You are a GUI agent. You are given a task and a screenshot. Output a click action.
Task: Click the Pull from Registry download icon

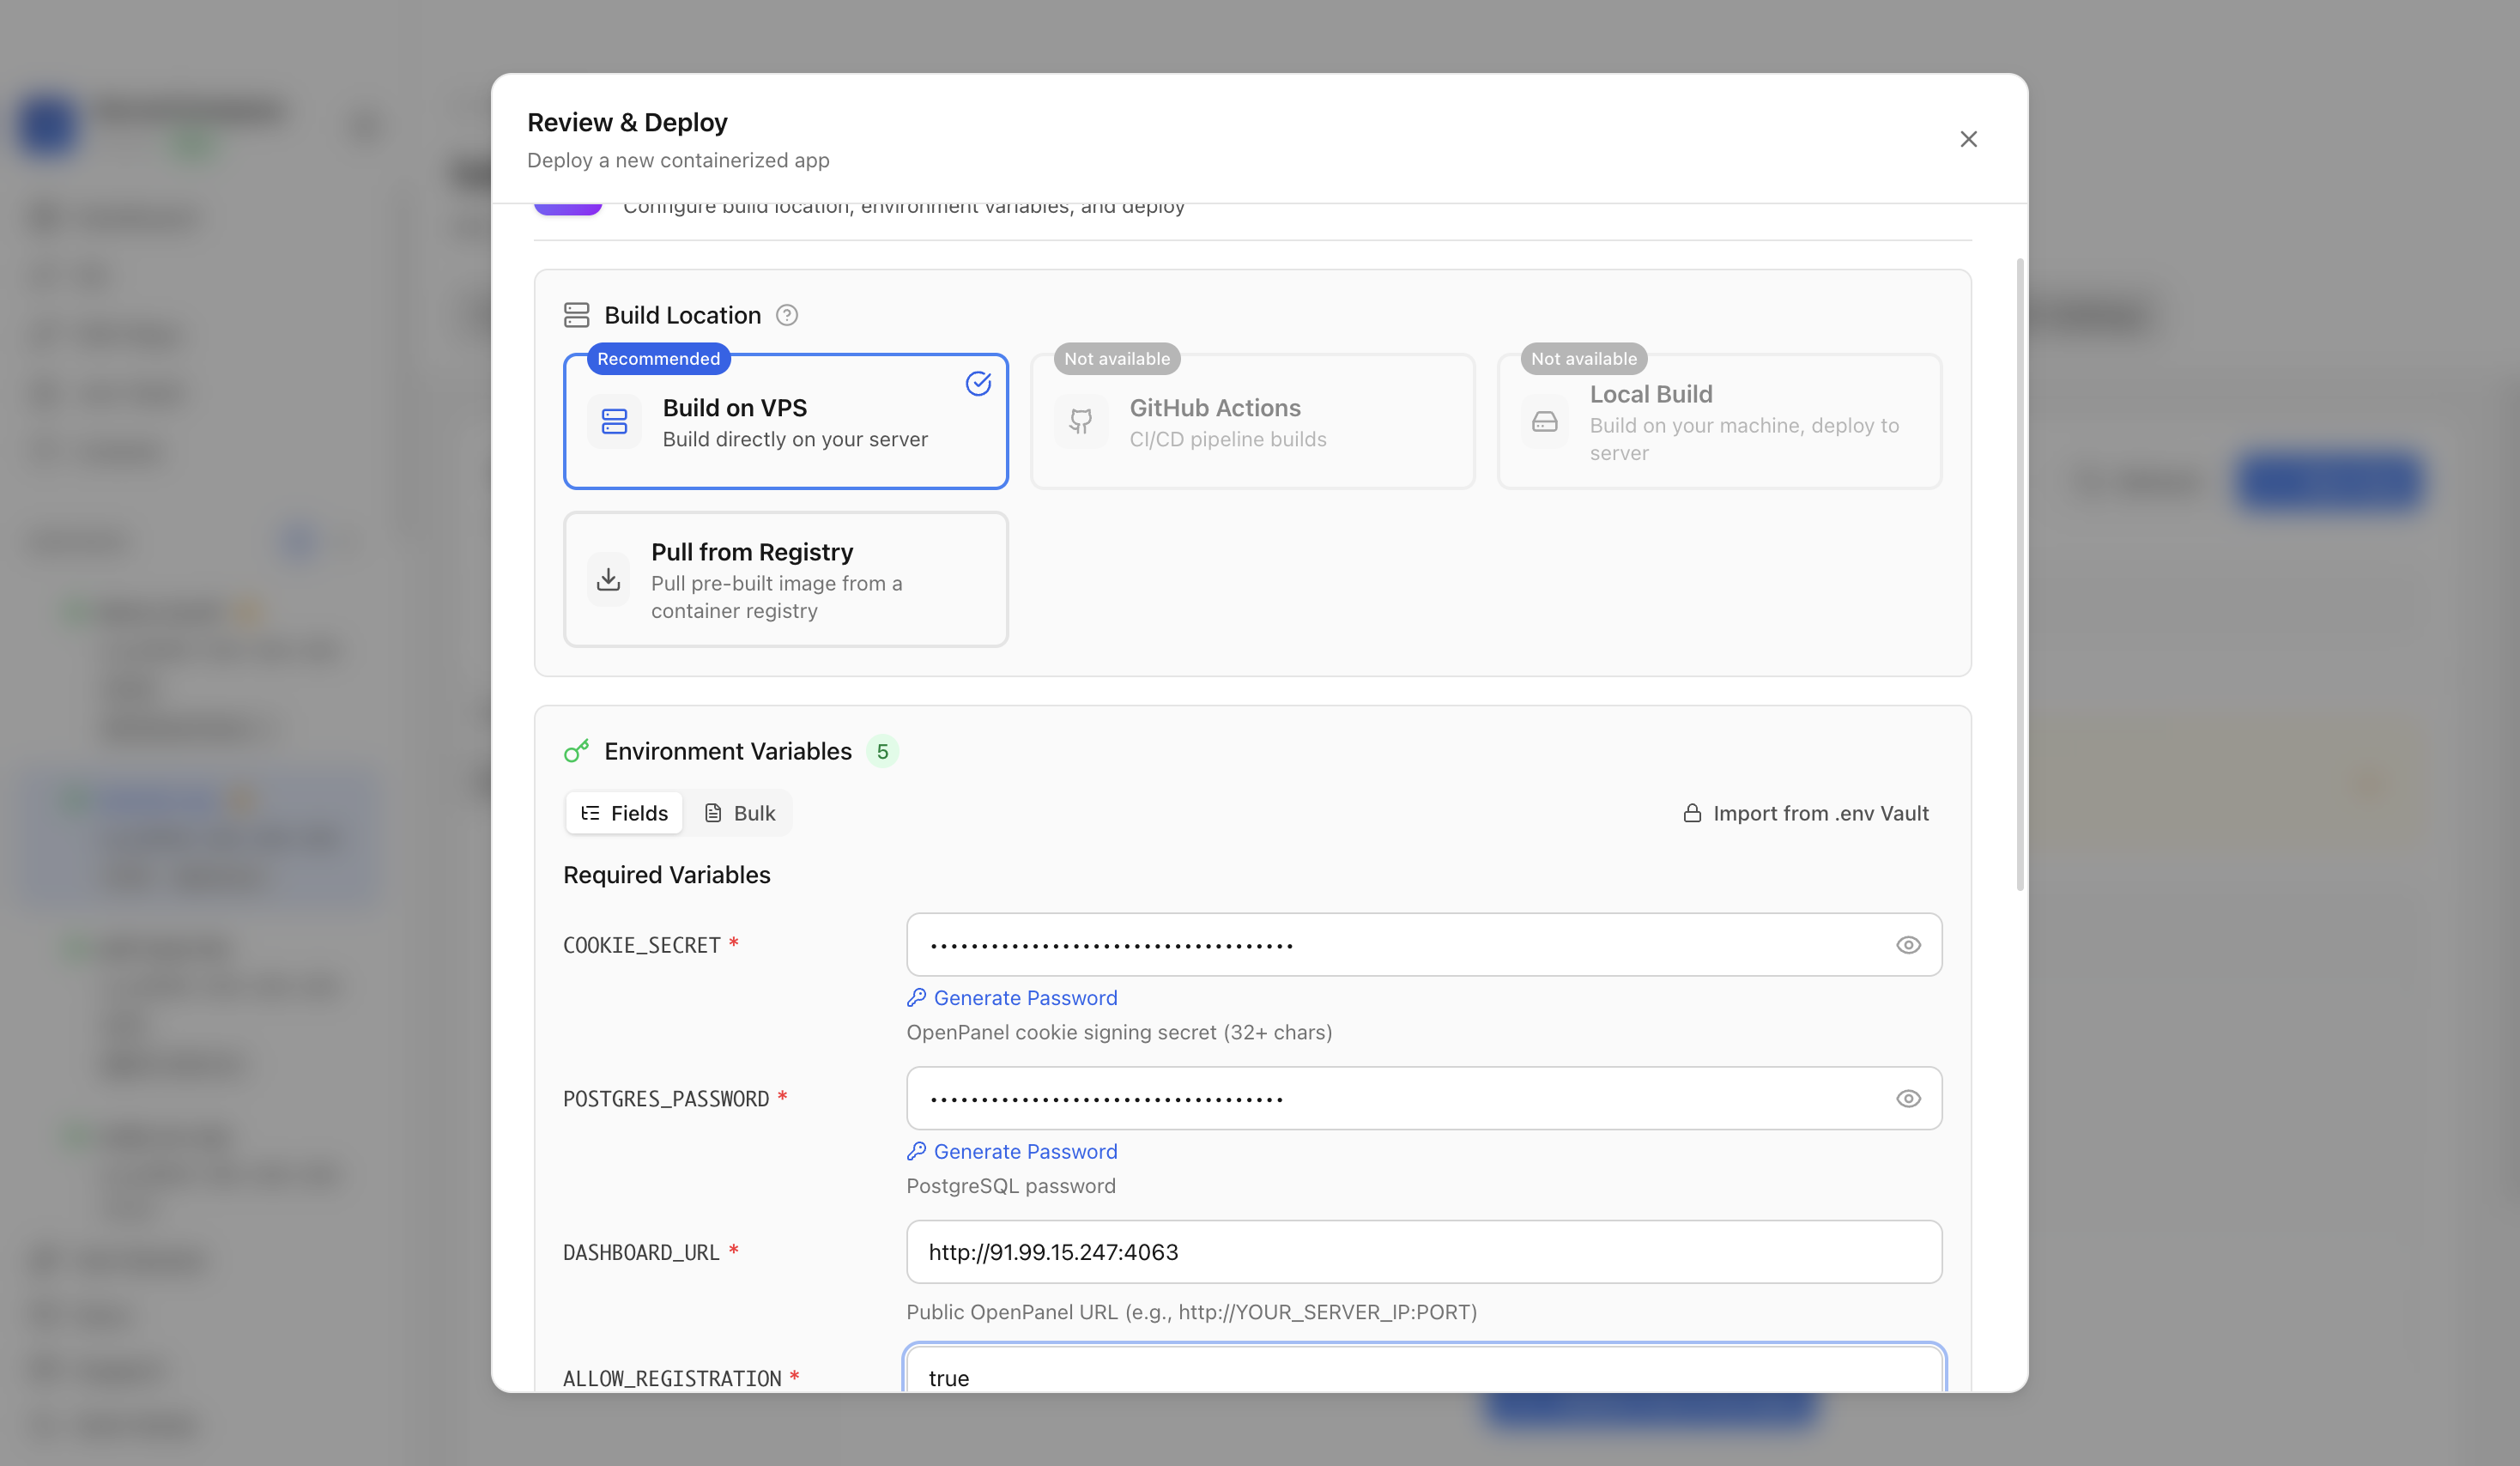pyautogui.click(x=608, y=579)
